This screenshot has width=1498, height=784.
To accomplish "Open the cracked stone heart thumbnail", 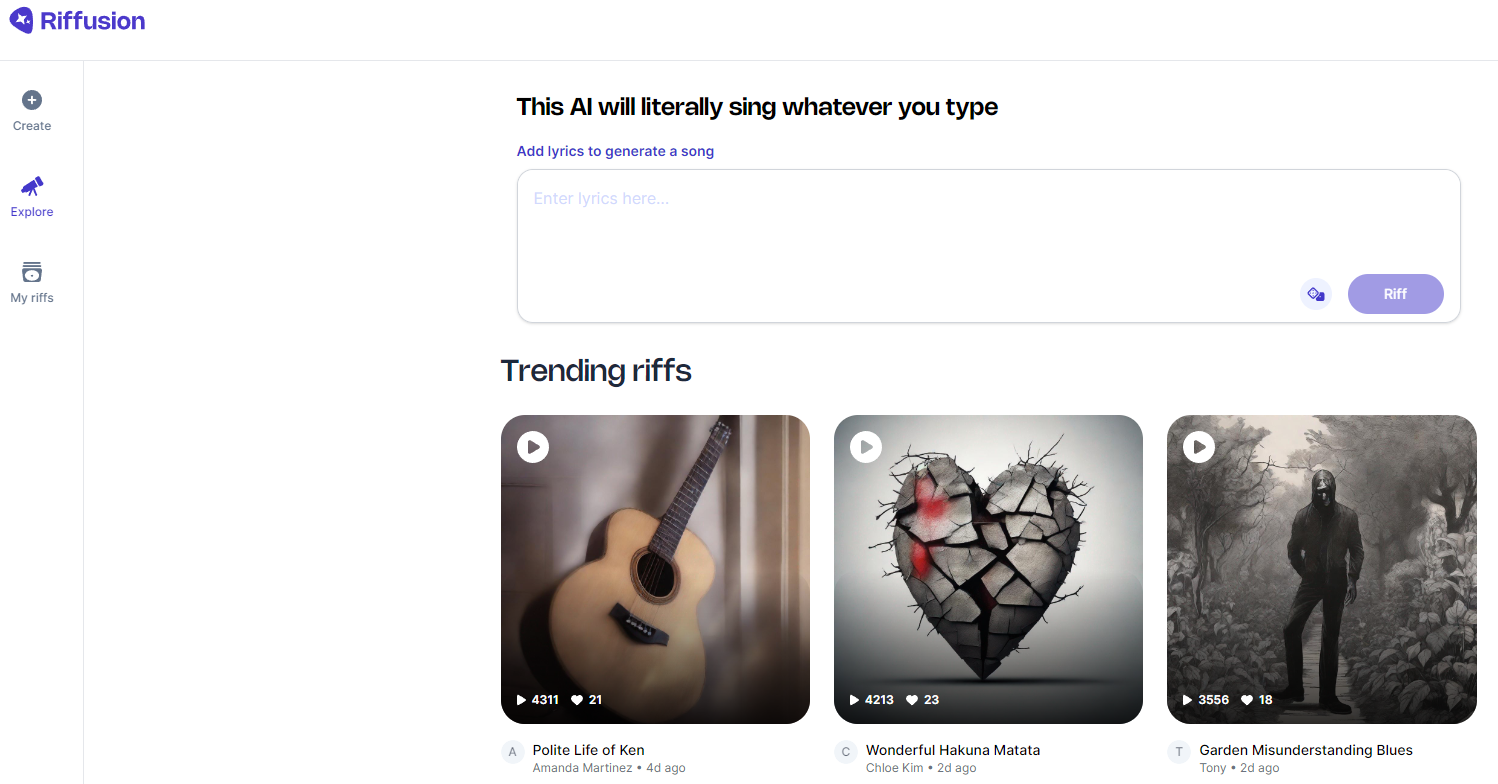I will click(x=988, y=570).
